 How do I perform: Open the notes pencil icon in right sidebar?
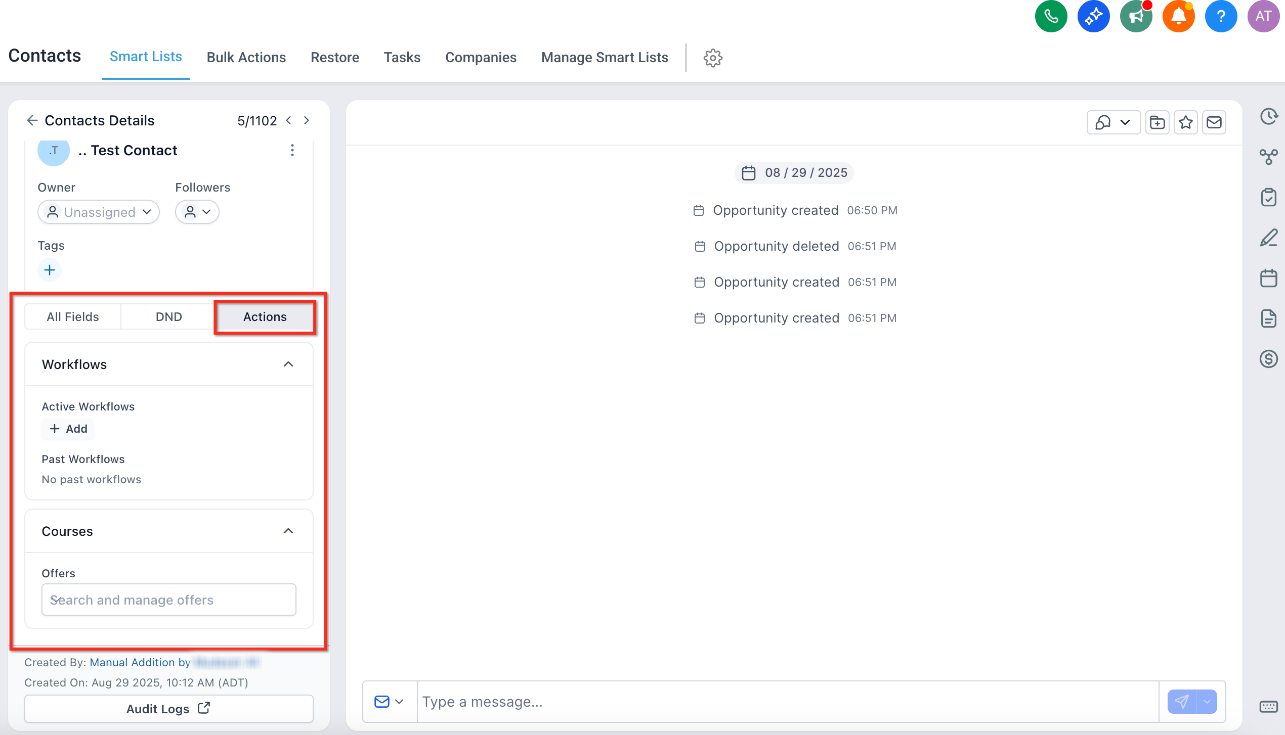[1268, 238]
